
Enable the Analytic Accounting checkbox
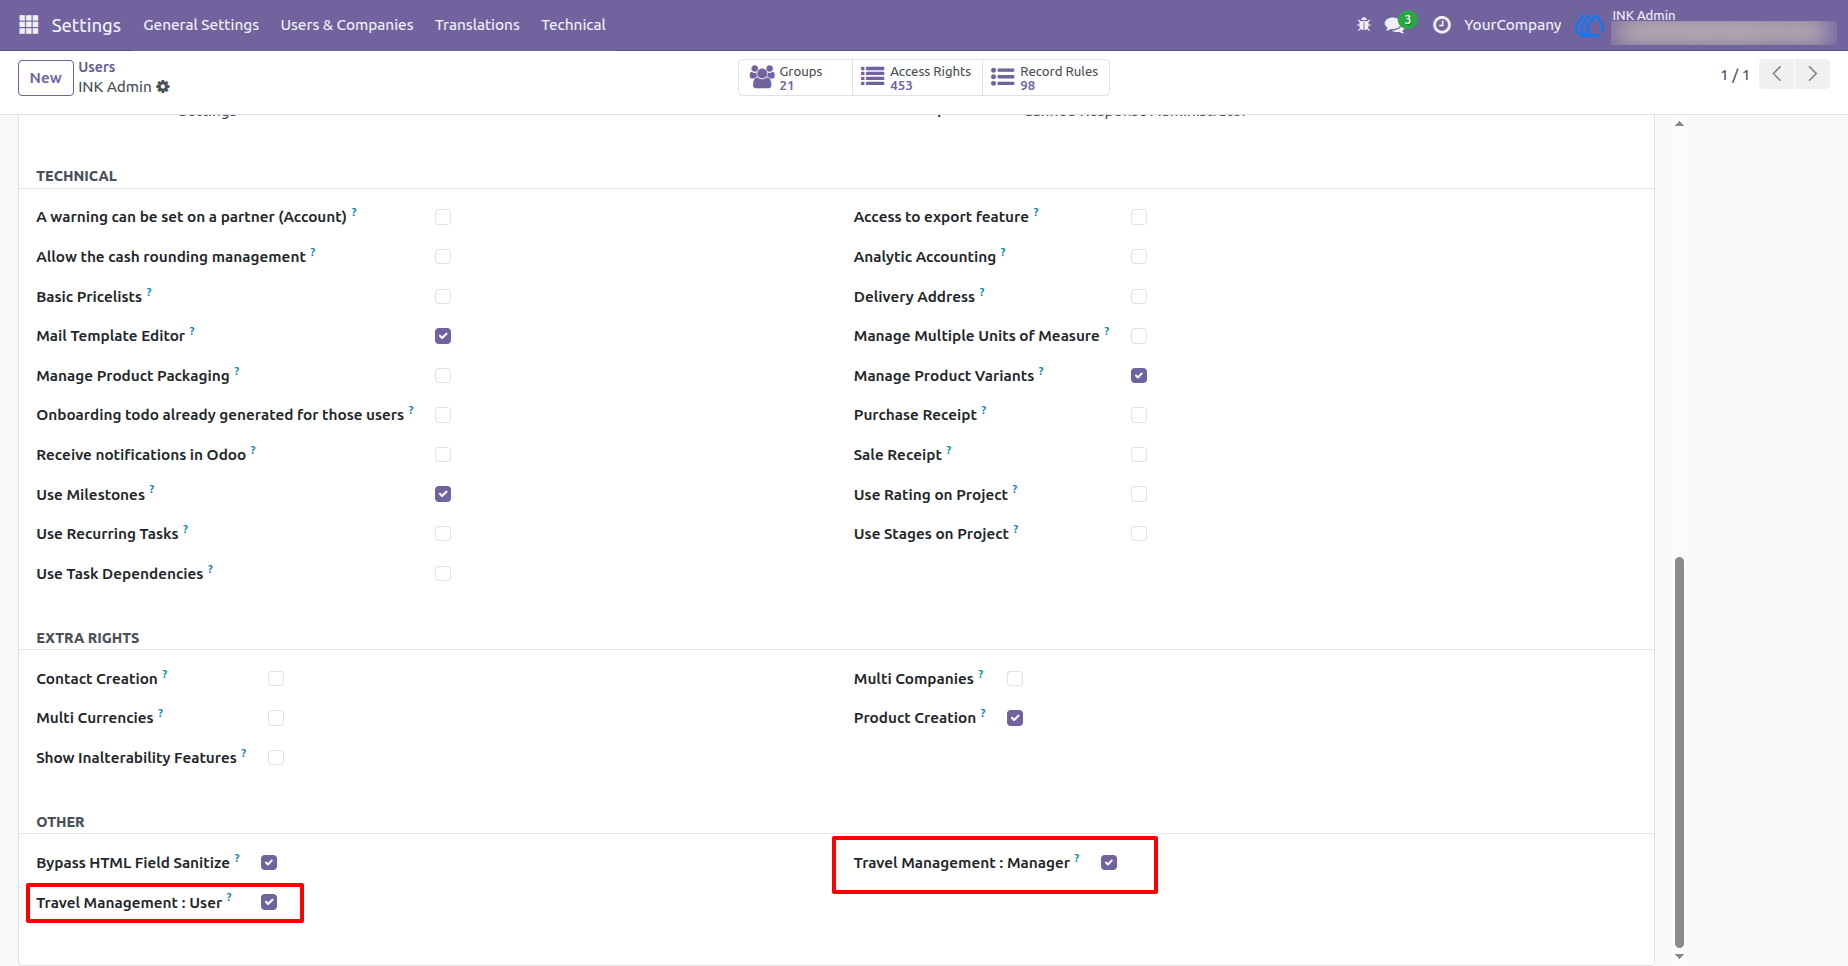(1139, 257)
